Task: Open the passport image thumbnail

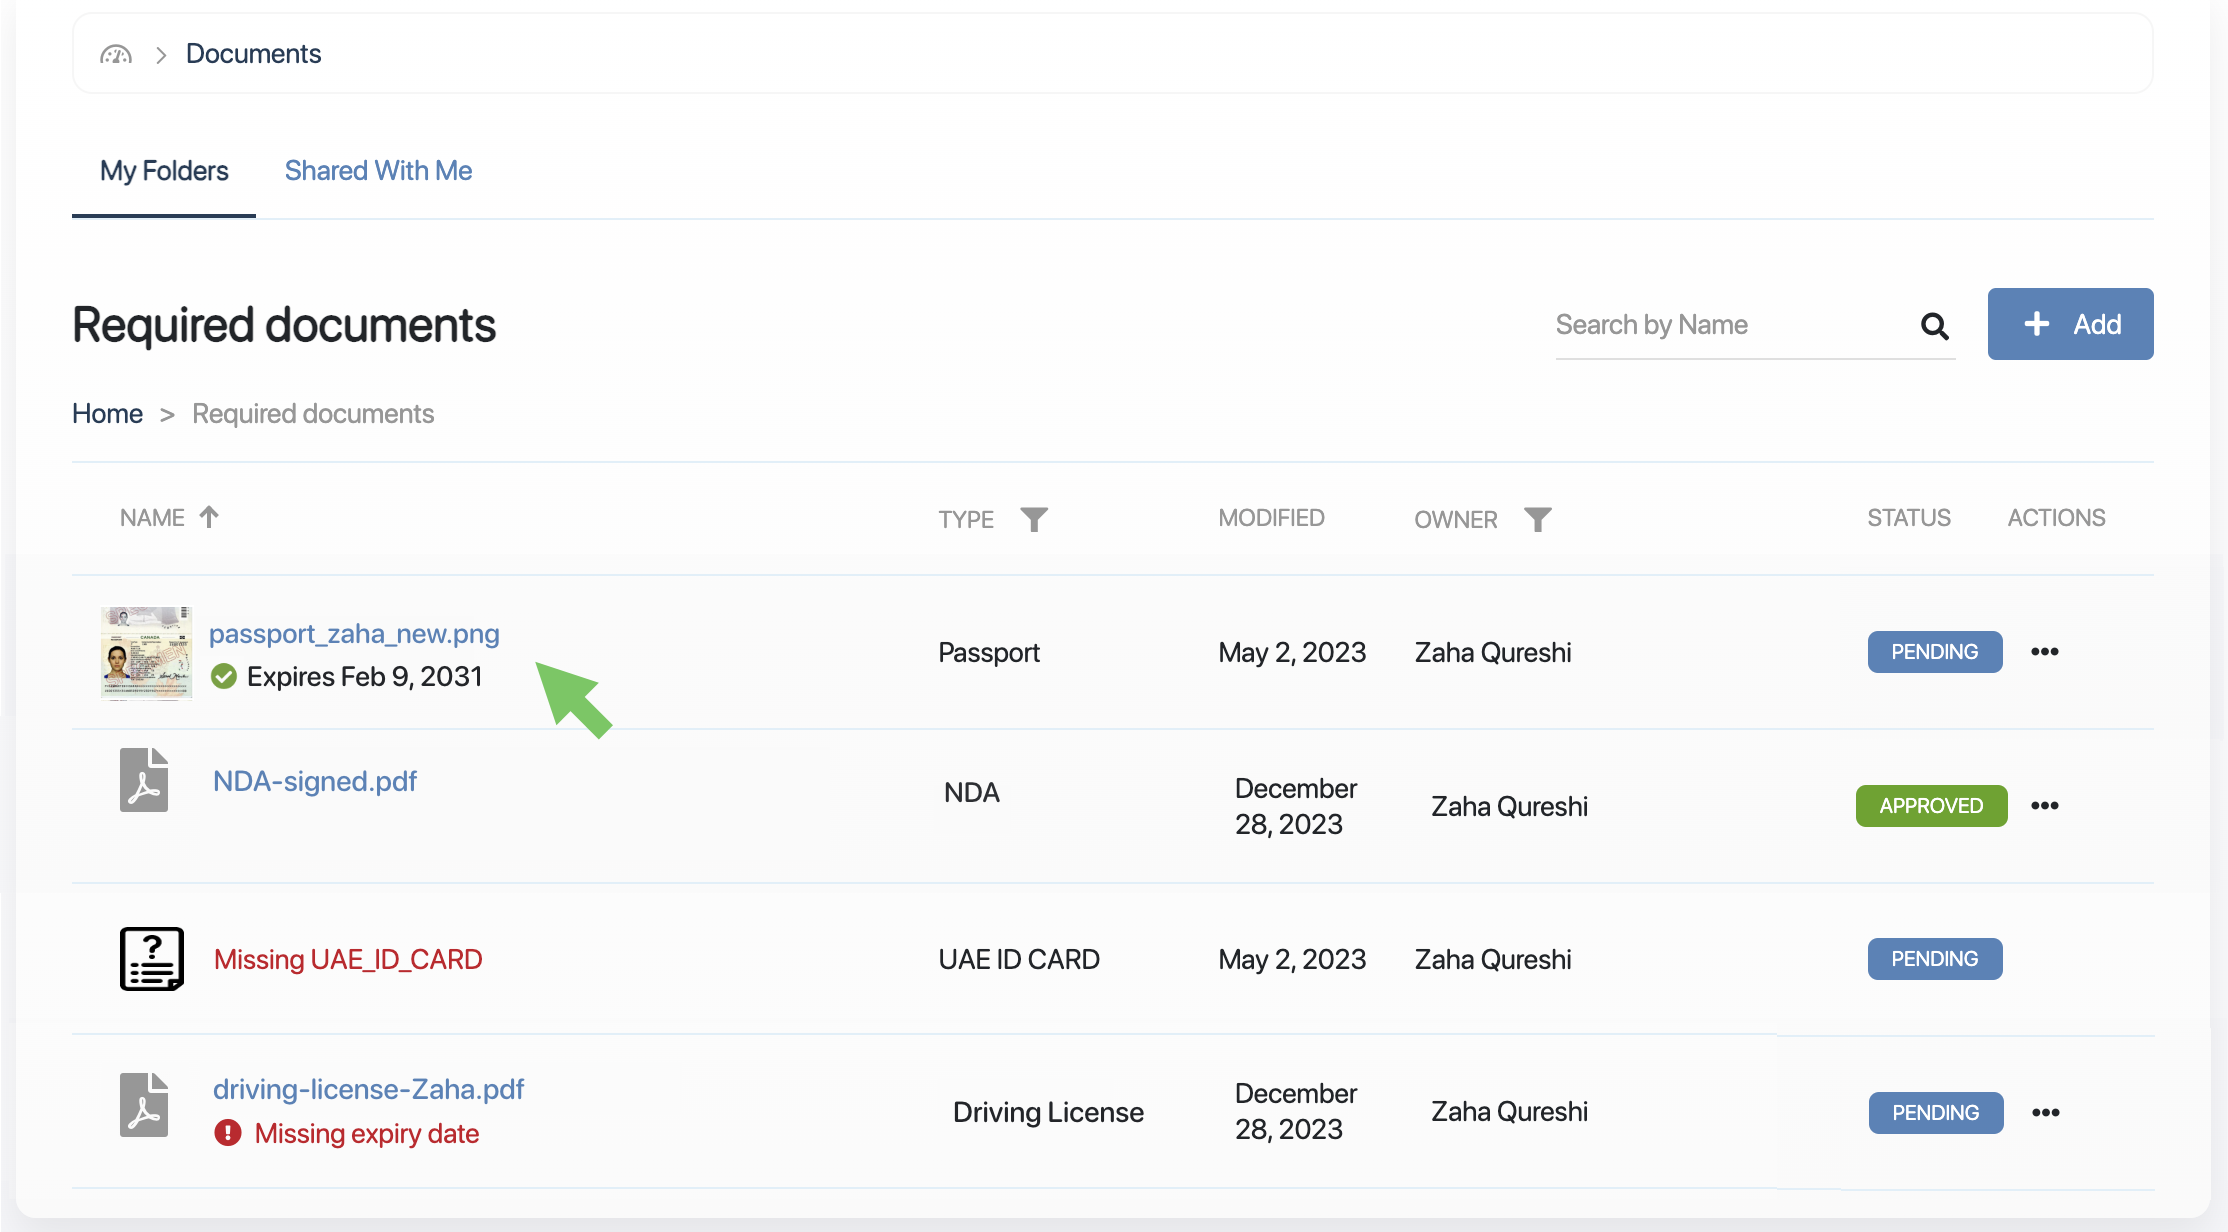Action: tap(146, 653)
